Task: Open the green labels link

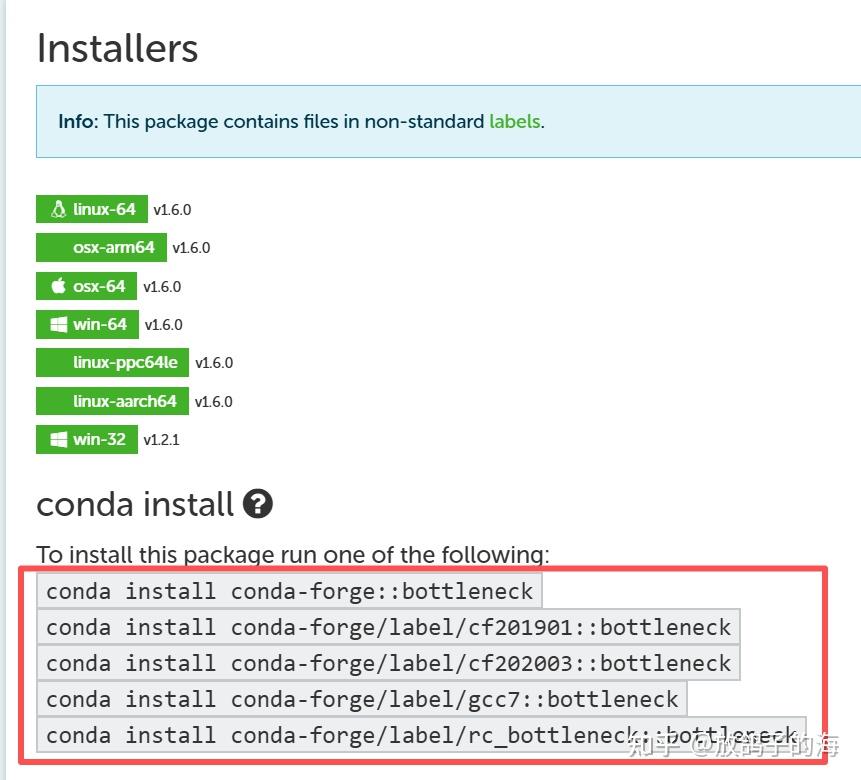Action: (x=514, y=122)
